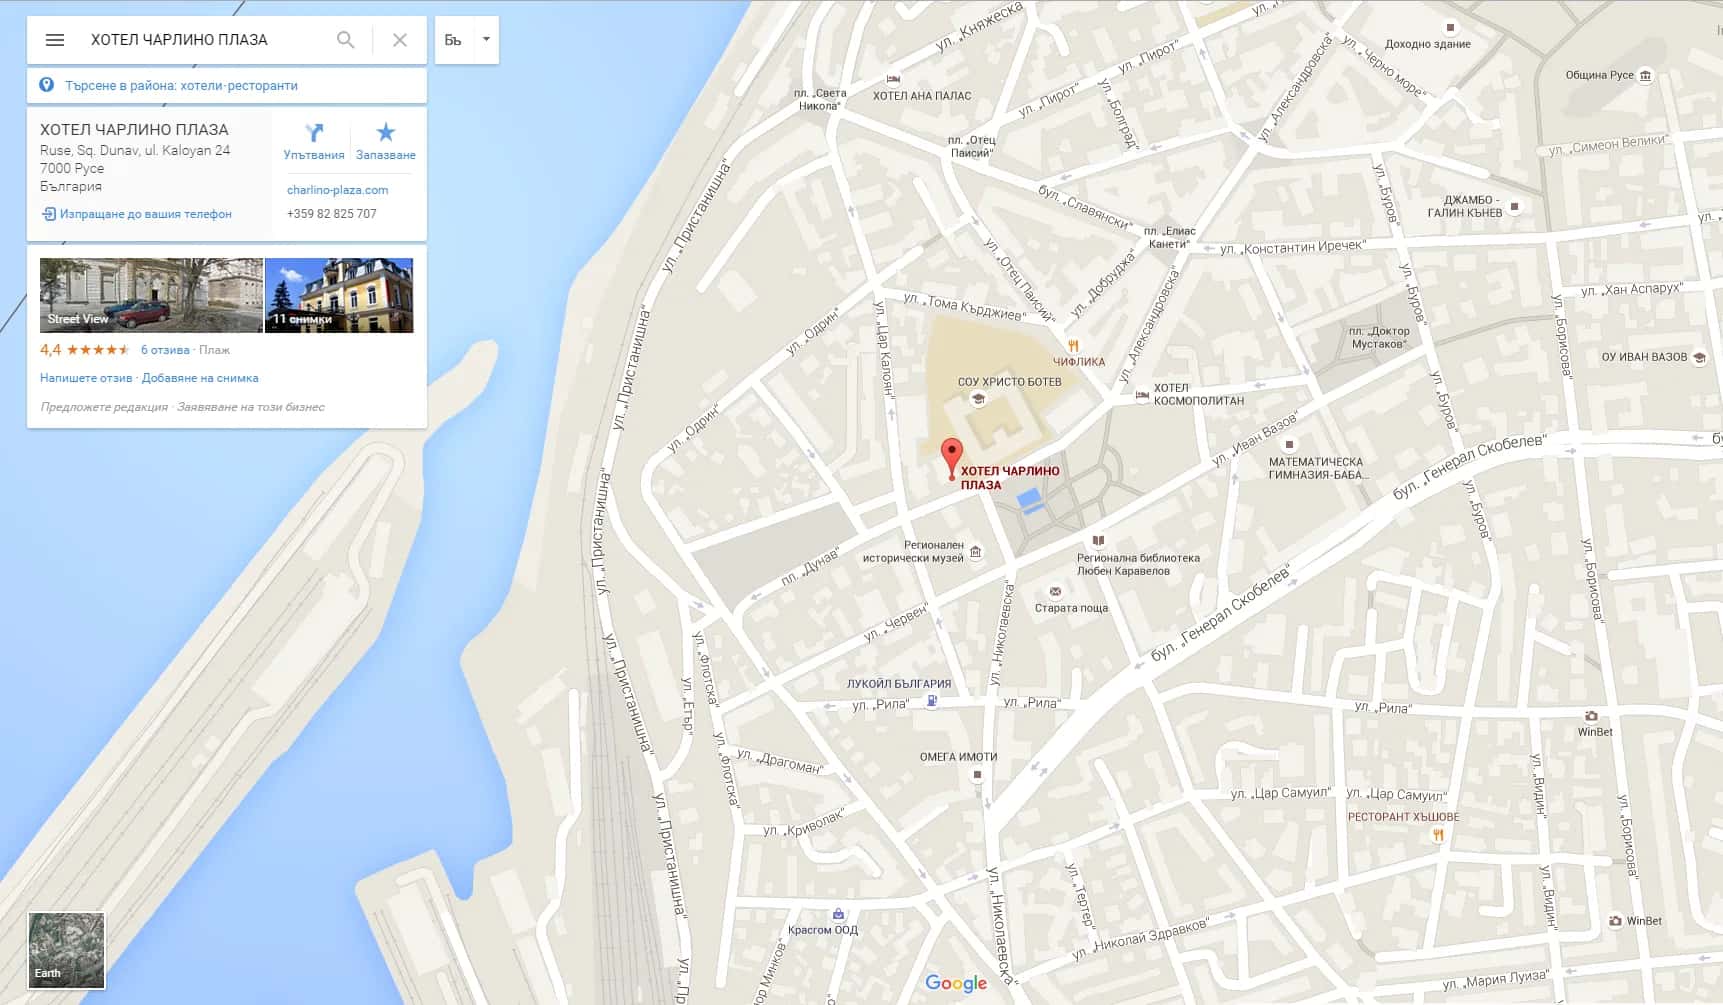Click the ул. Мария Луиза street label
This screenshot has height=1005, width=1723.
1496,979
